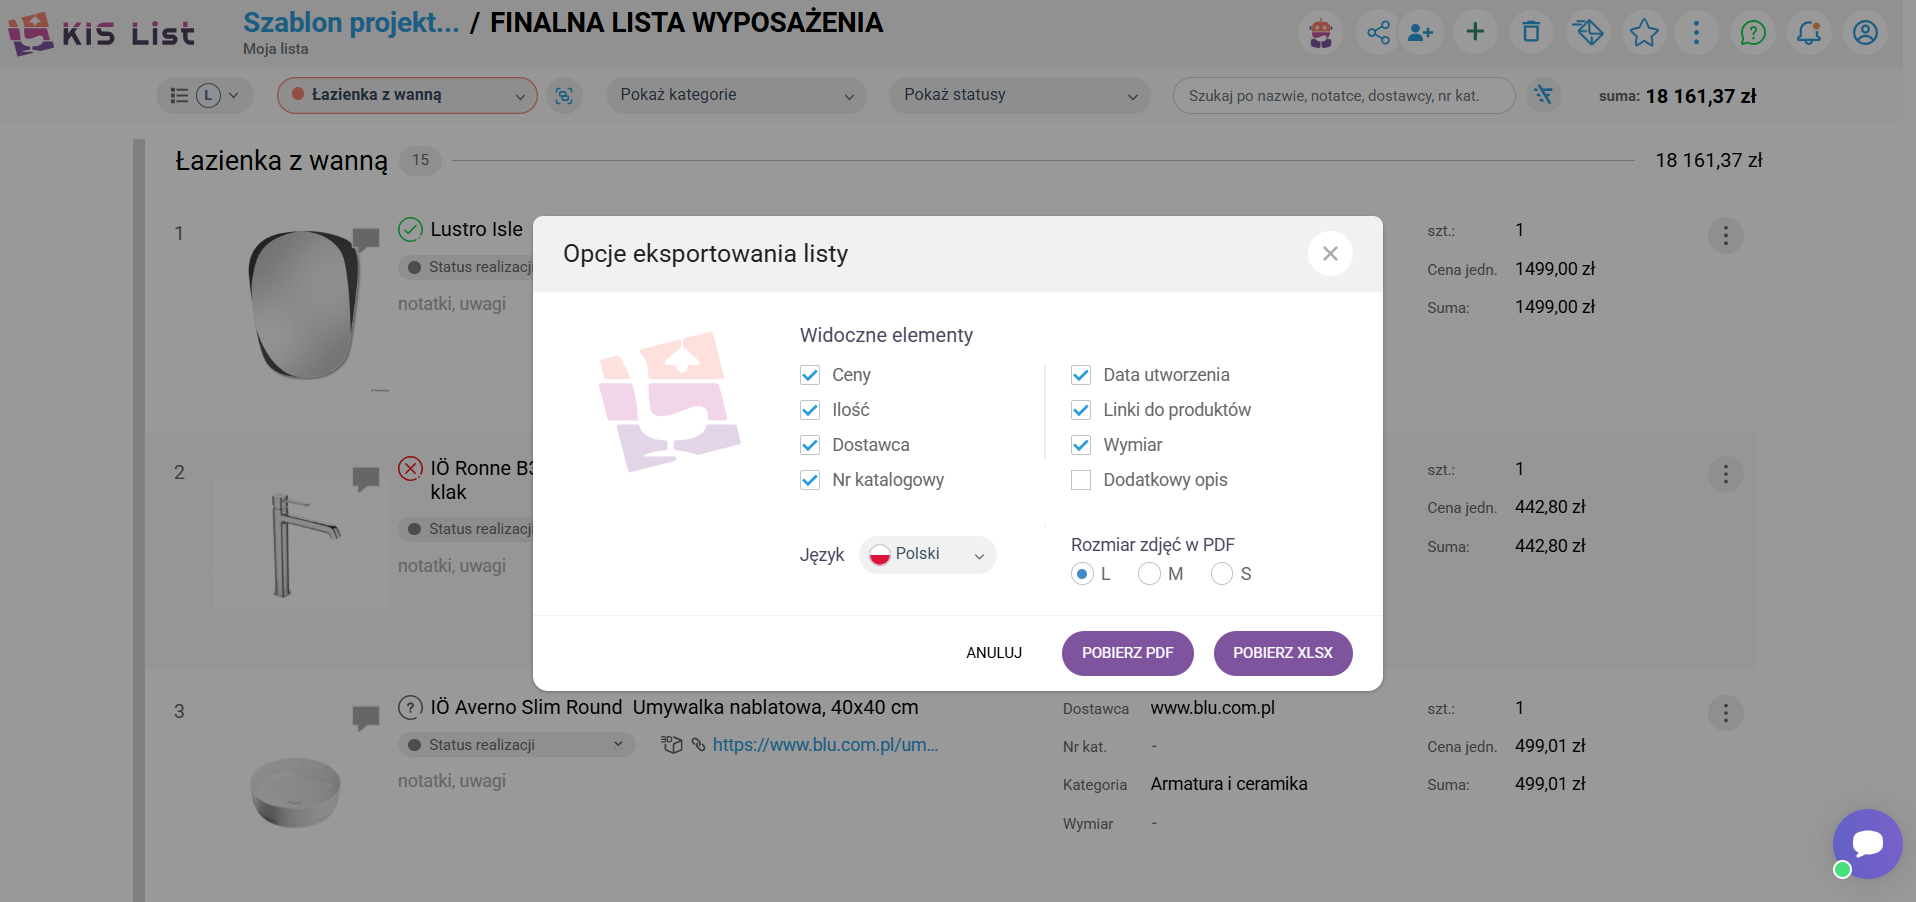Open the Język Polski language dropdown
Screen dimensions: 1916x902
926,554
